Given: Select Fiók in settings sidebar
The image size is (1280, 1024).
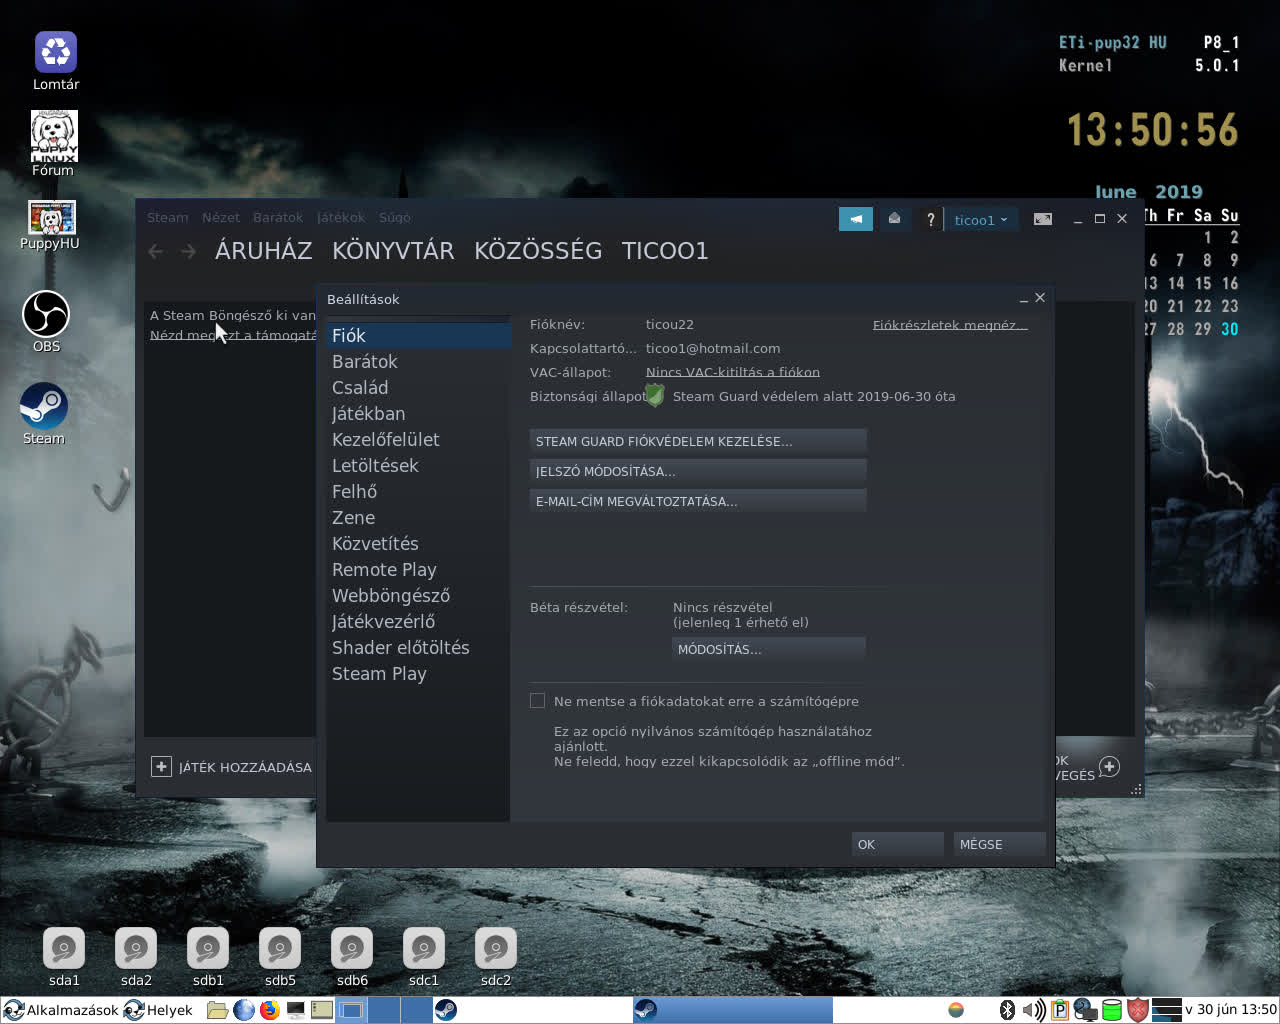Looking at the screenshot, I should click(418, 335).
